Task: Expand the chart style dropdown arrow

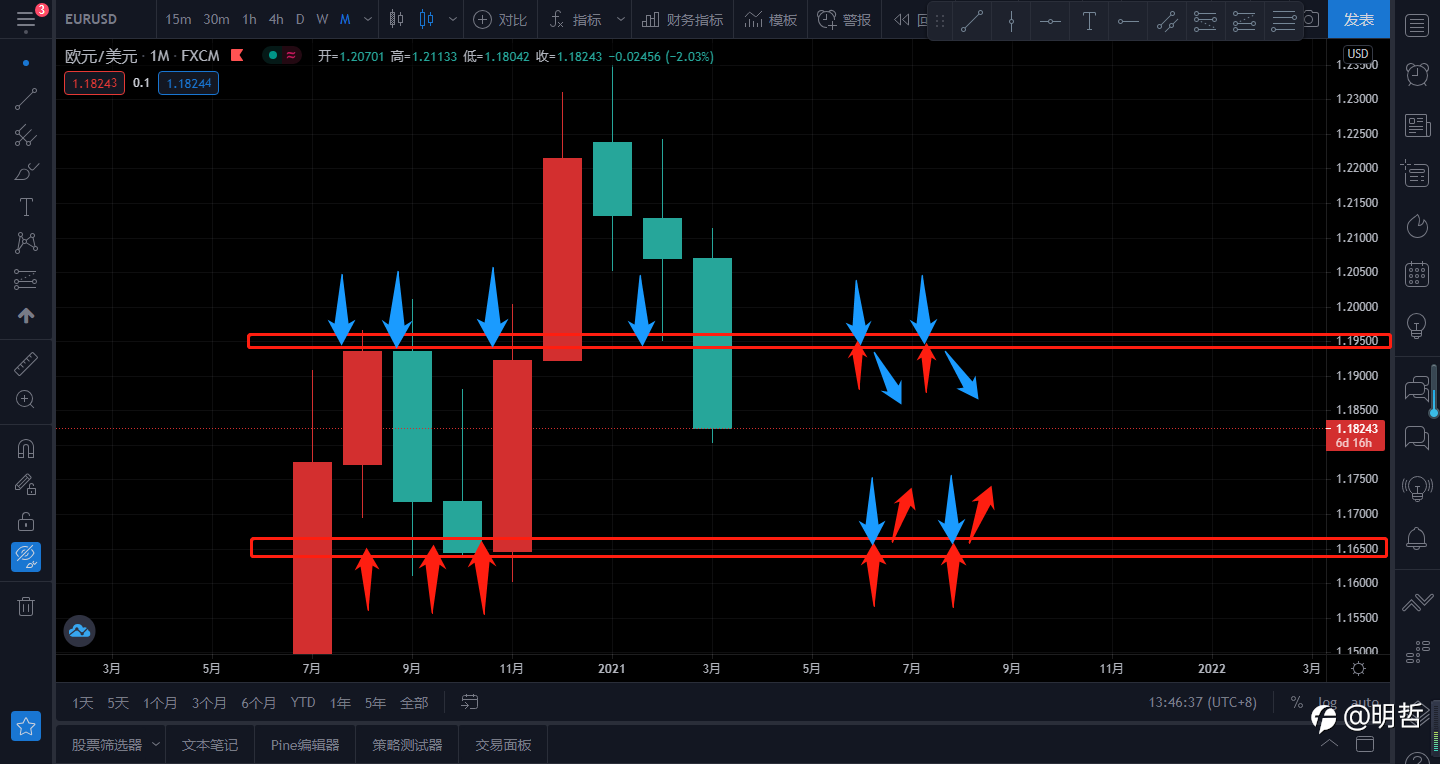Action: point(455,19)
